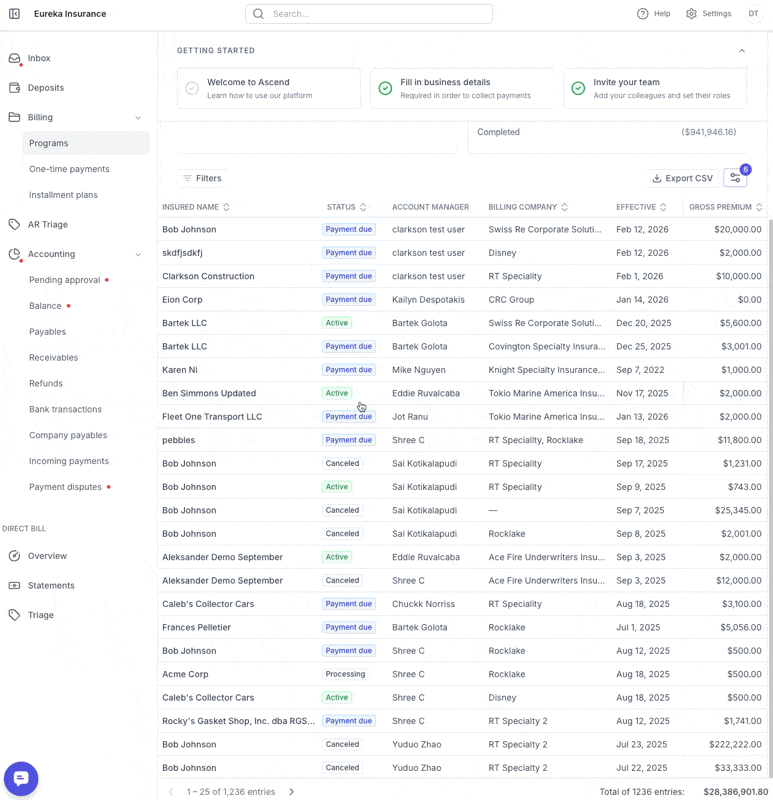Open column settings sliders icon
Image resolution: width=773 pixels, height=800 pixels.
pyautogui.click(x=735, y=178)
